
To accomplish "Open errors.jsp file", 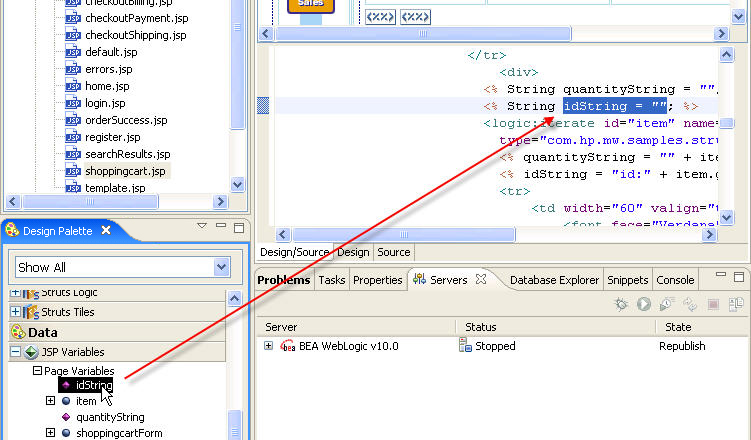I will click(x=109, y=69).
